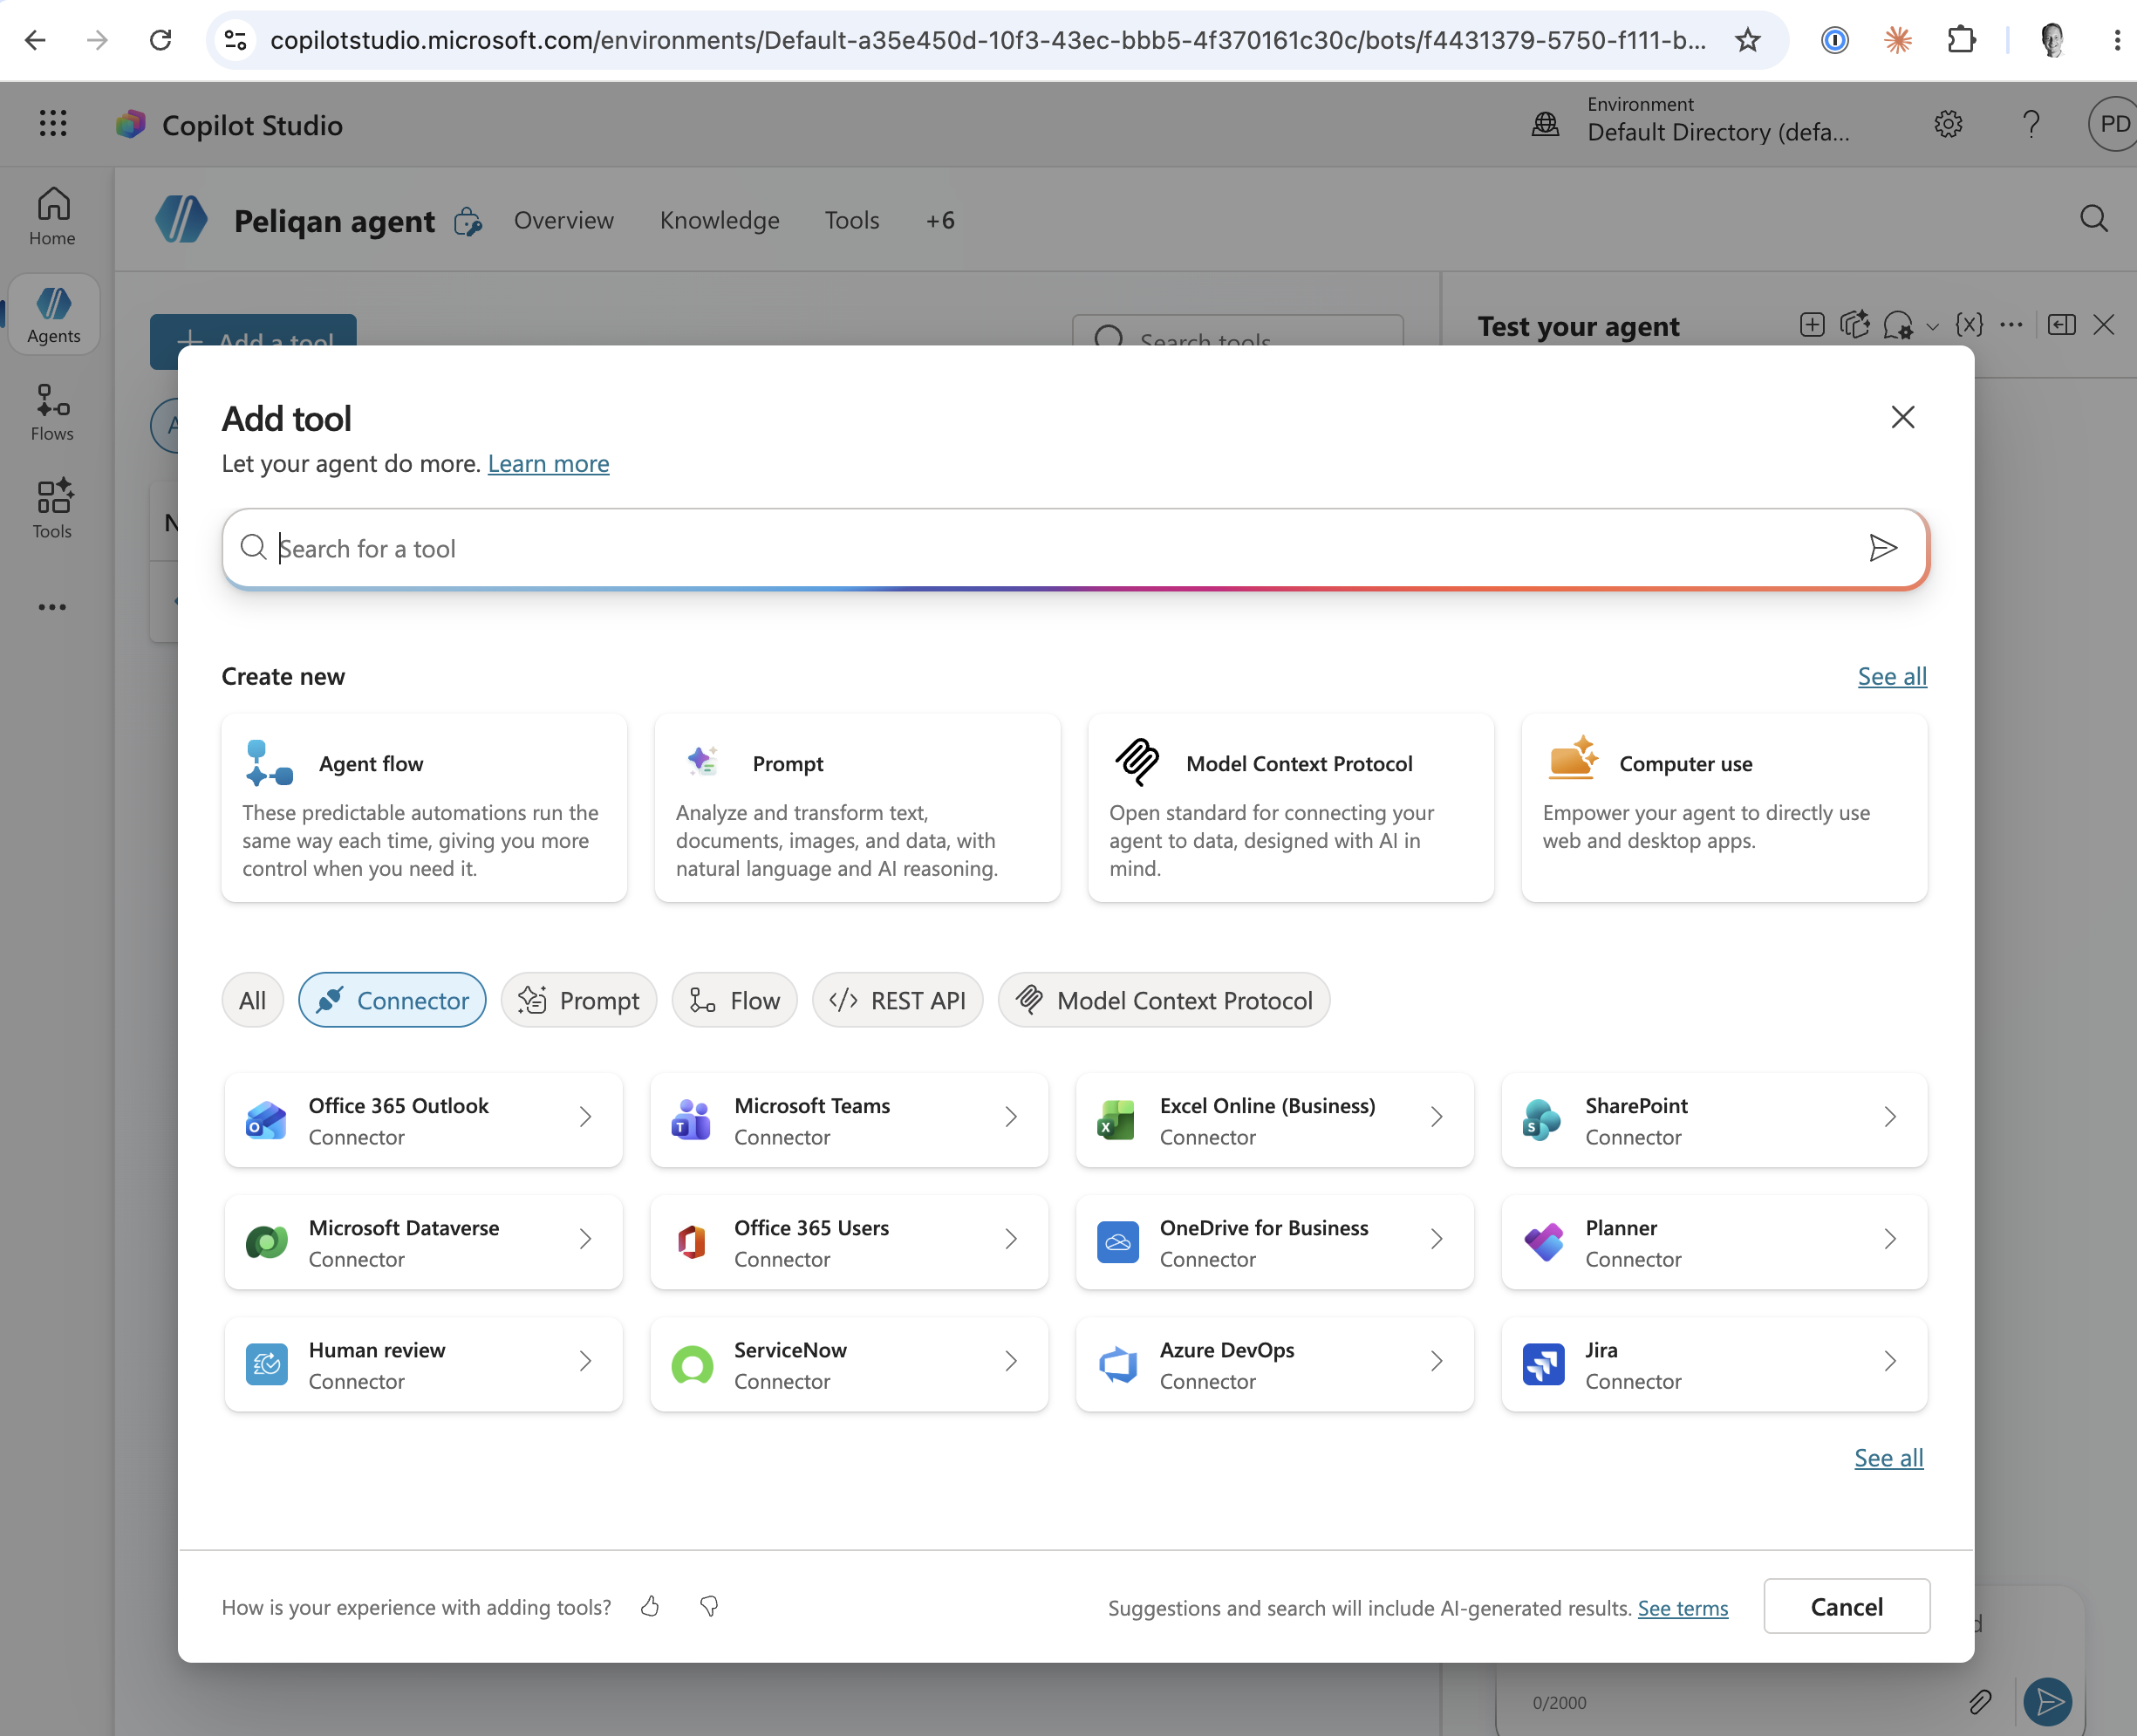
Task: Create a new Agent flow card
Action: point(424,808)
